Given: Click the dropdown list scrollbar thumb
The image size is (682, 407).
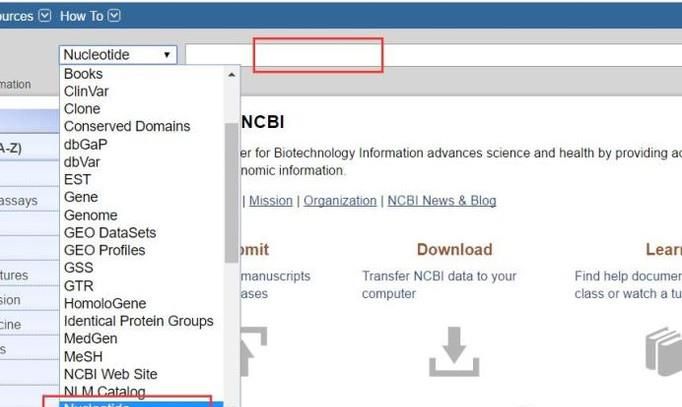Looking at the screenshot, I should point(232,190).
